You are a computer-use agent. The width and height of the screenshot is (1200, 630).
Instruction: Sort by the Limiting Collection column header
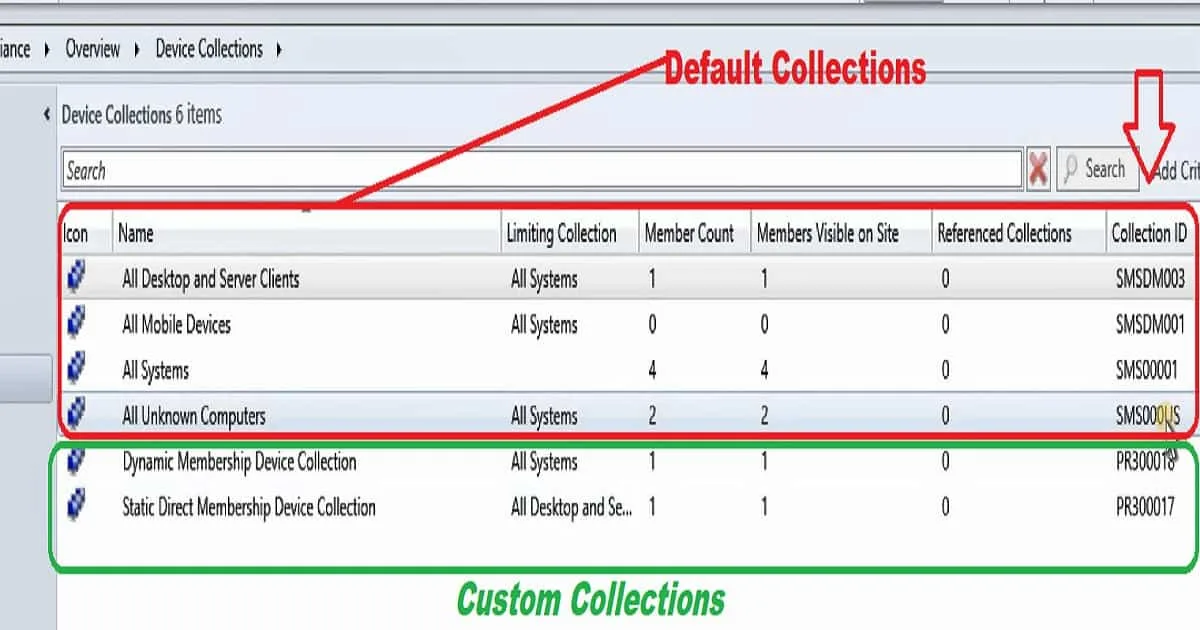pos(561,234)
